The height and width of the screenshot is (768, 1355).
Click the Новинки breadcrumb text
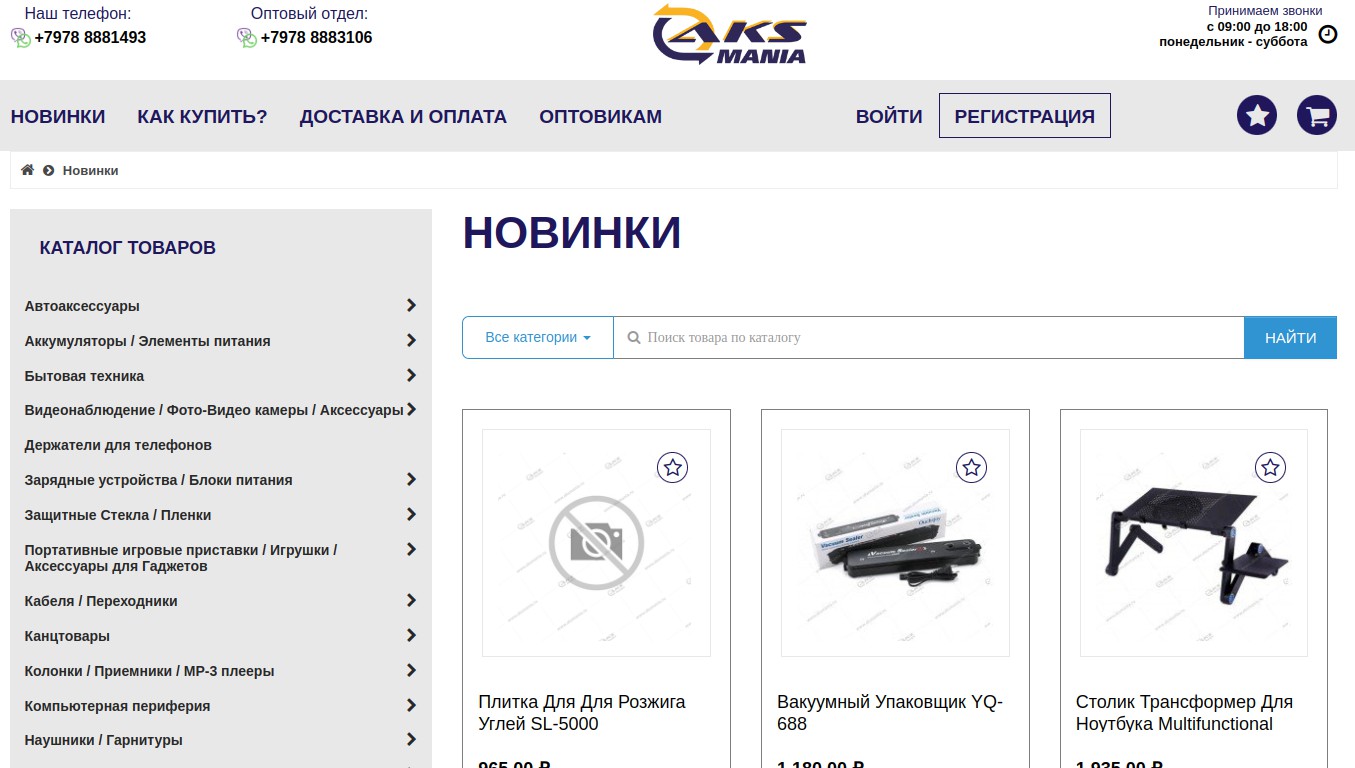[x=91, y=171]
